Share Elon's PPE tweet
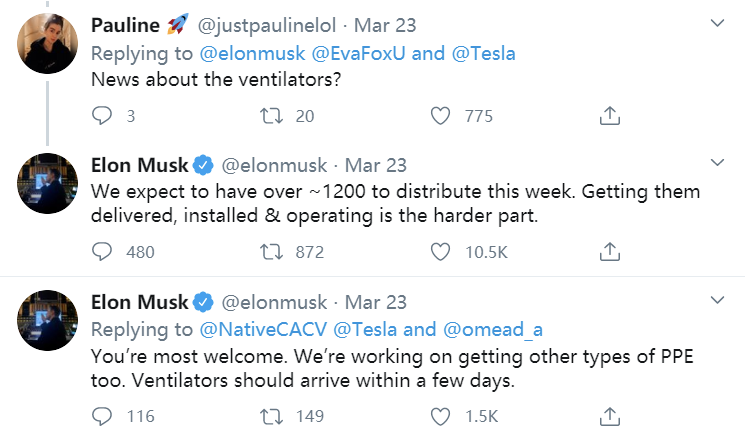746x441 pixels. (x=609, y=415)
